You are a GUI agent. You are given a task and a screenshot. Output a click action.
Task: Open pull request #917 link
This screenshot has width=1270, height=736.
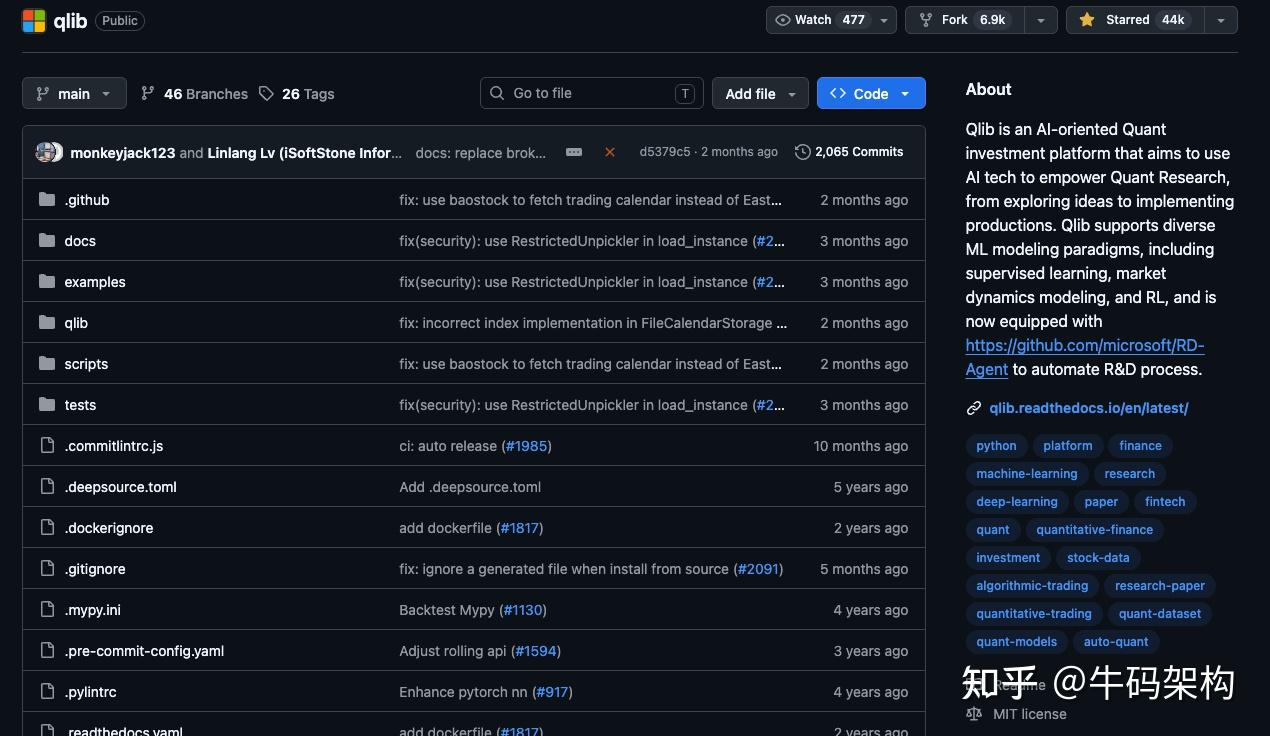point(552,692)
